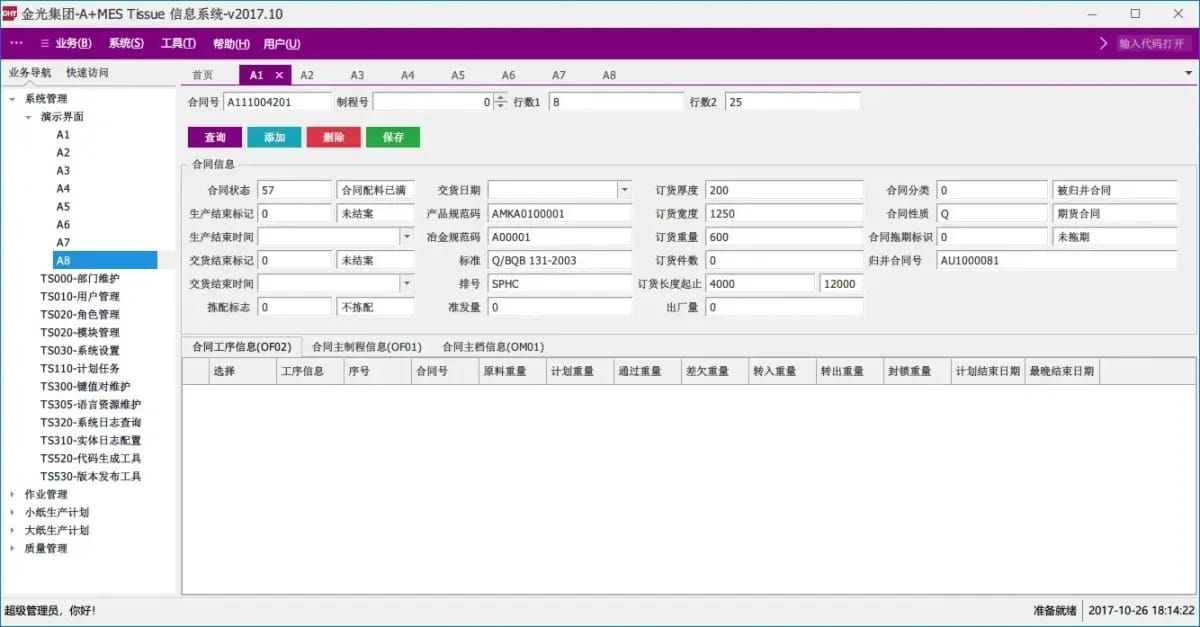
Task: Open the hamburger menu icon beside 业务(B)
Action: pos(45,43)
